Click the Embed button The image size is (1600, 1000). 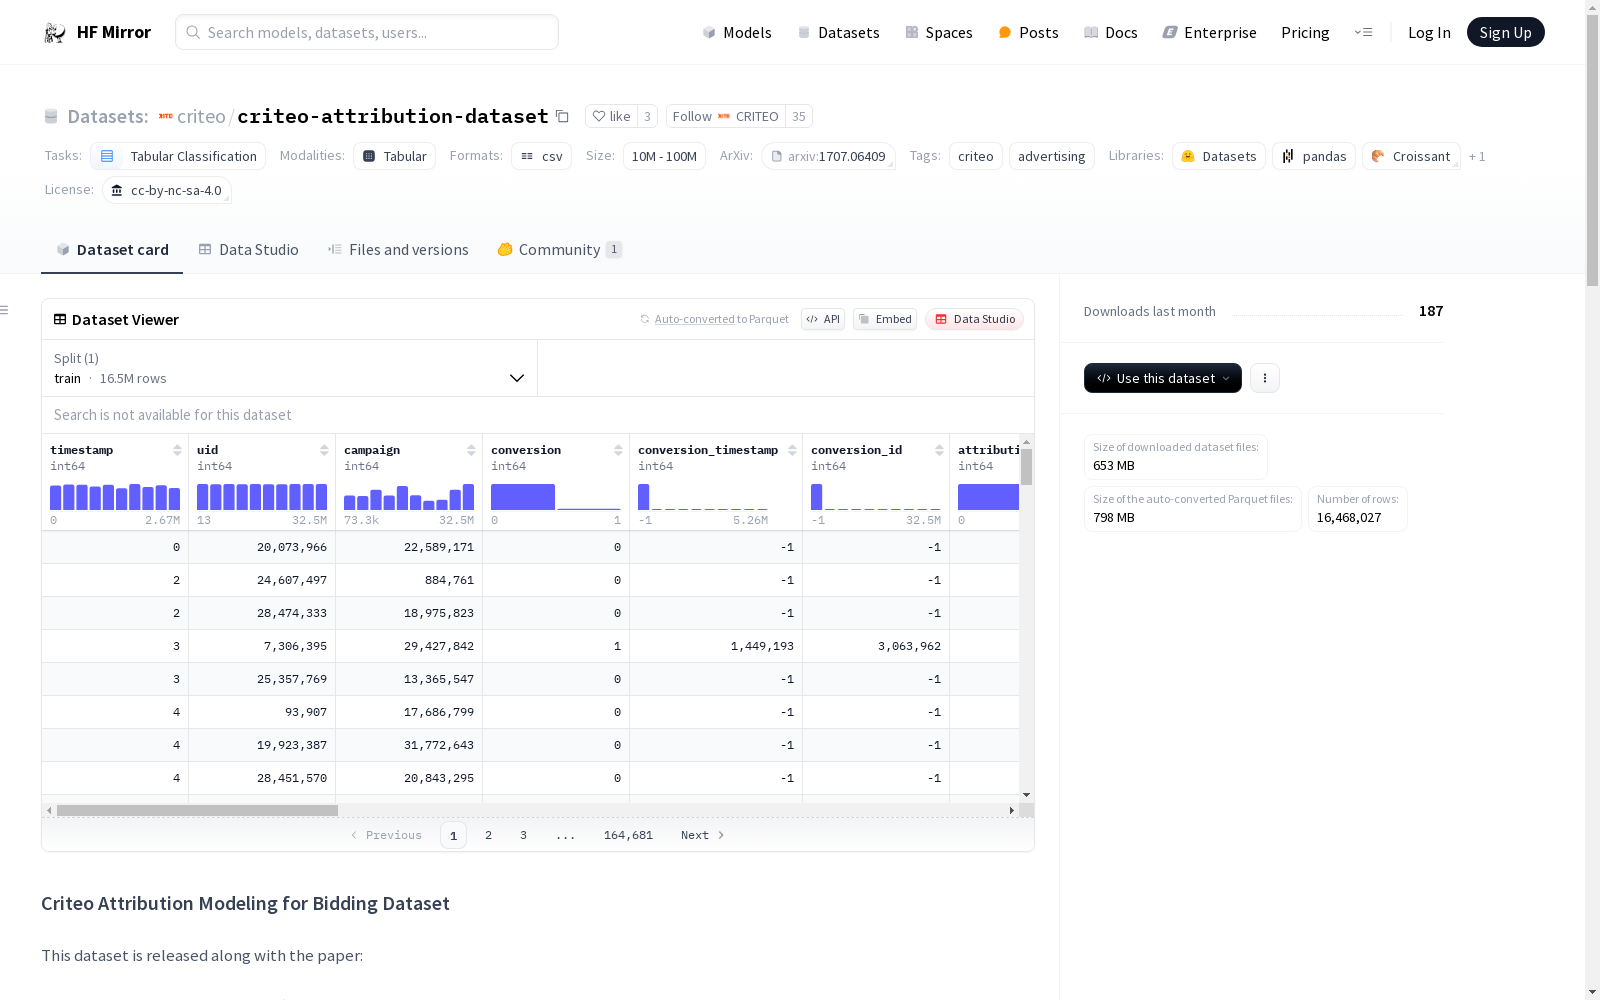[x=885, y=319]
